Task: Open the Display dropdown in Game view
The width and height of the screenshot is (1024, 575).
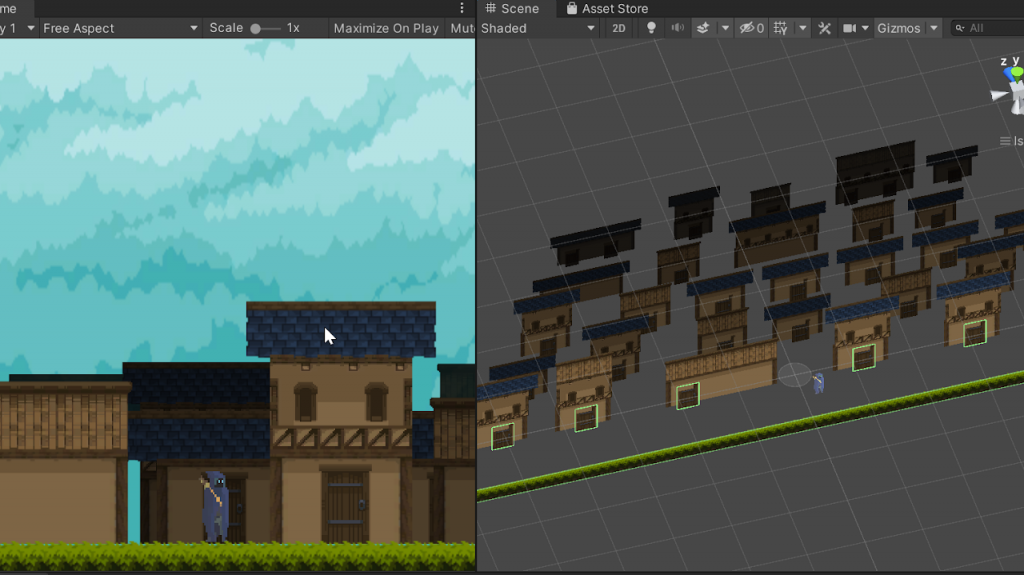Action: coord(18,28)
